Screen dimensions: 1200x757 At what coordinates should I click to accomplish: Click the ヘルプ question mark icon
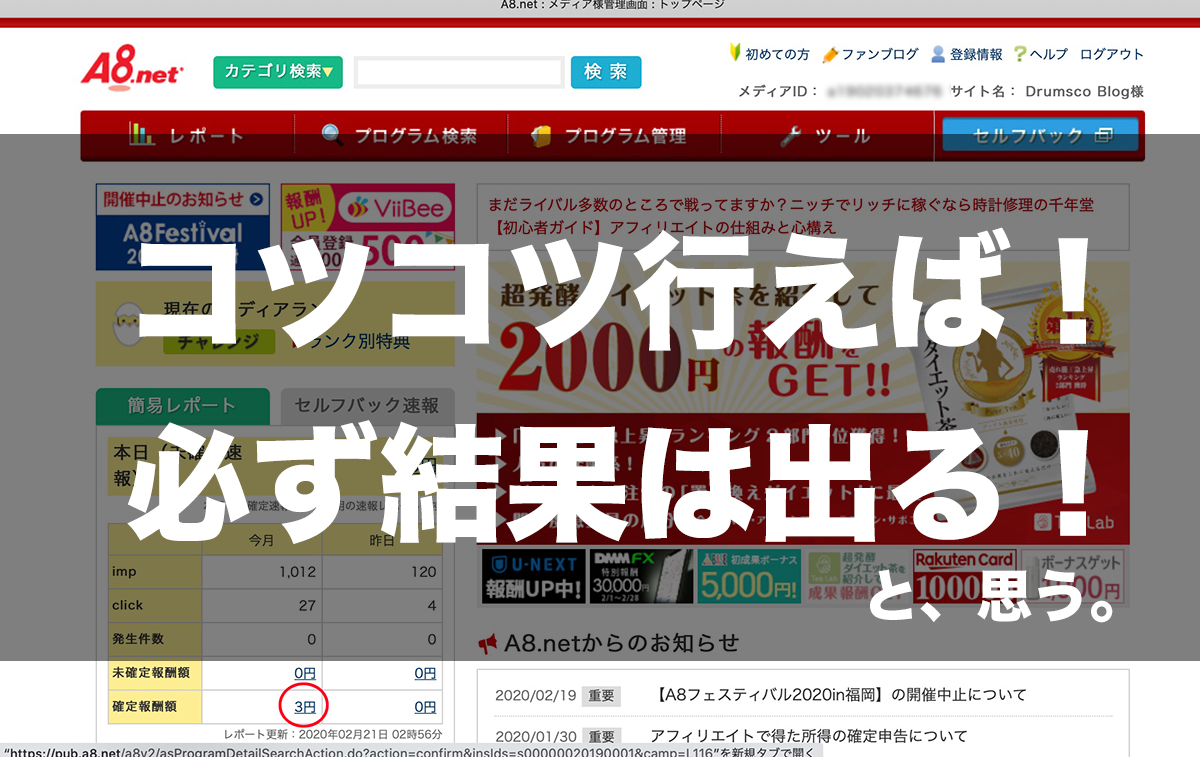(x=1020, y=54)
